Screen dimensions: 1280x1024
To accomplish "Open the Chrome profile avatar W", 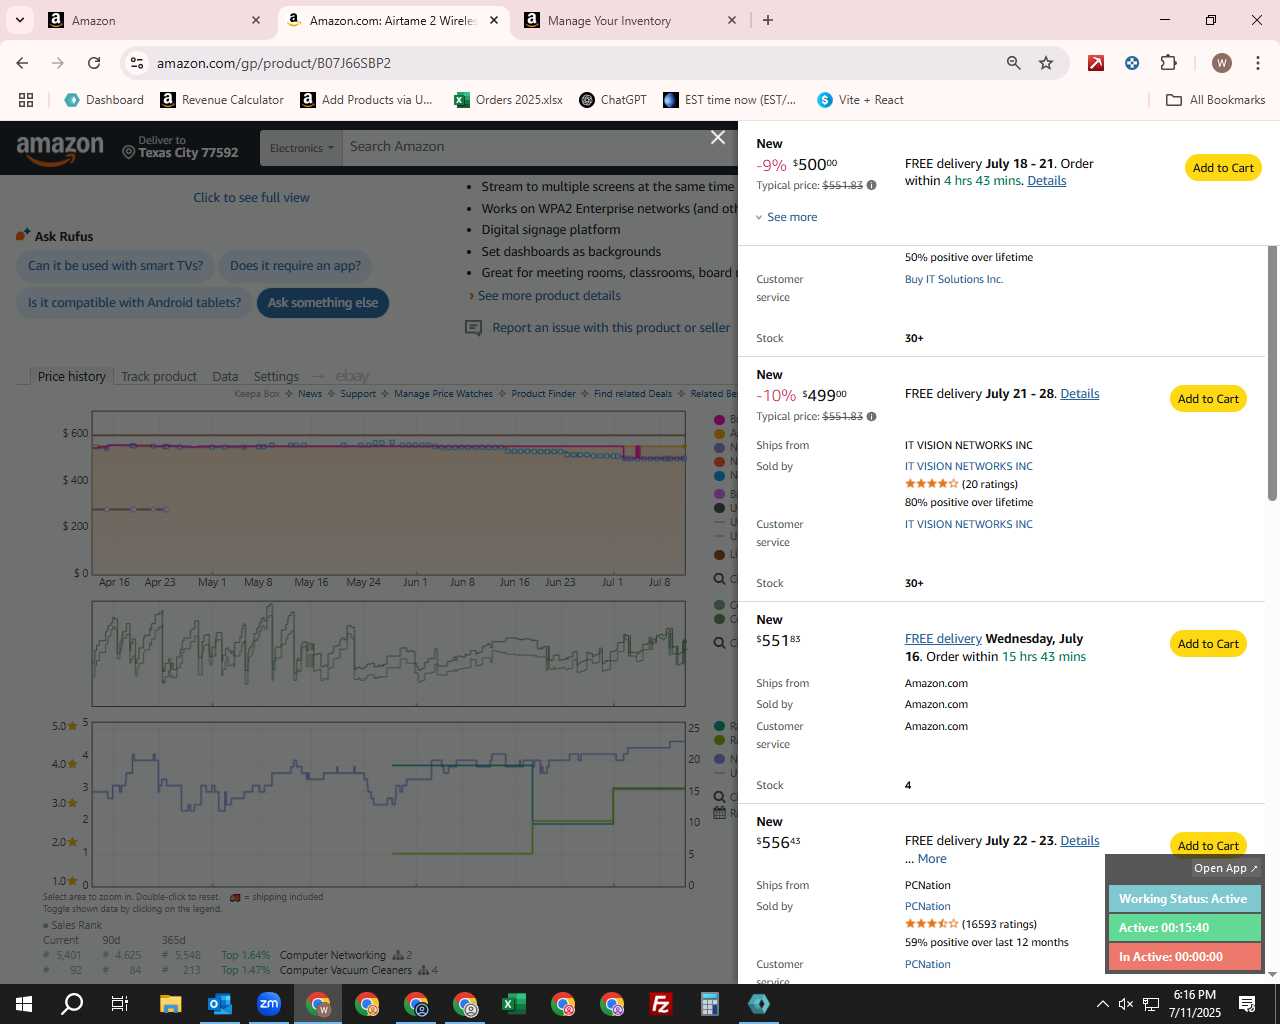I will pyautogui.click(x=1221, y=63).
